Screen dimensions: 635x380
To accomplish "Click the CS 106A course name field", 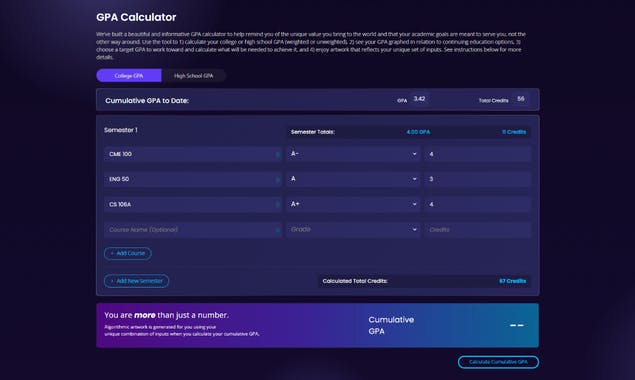I will (192, 204).
